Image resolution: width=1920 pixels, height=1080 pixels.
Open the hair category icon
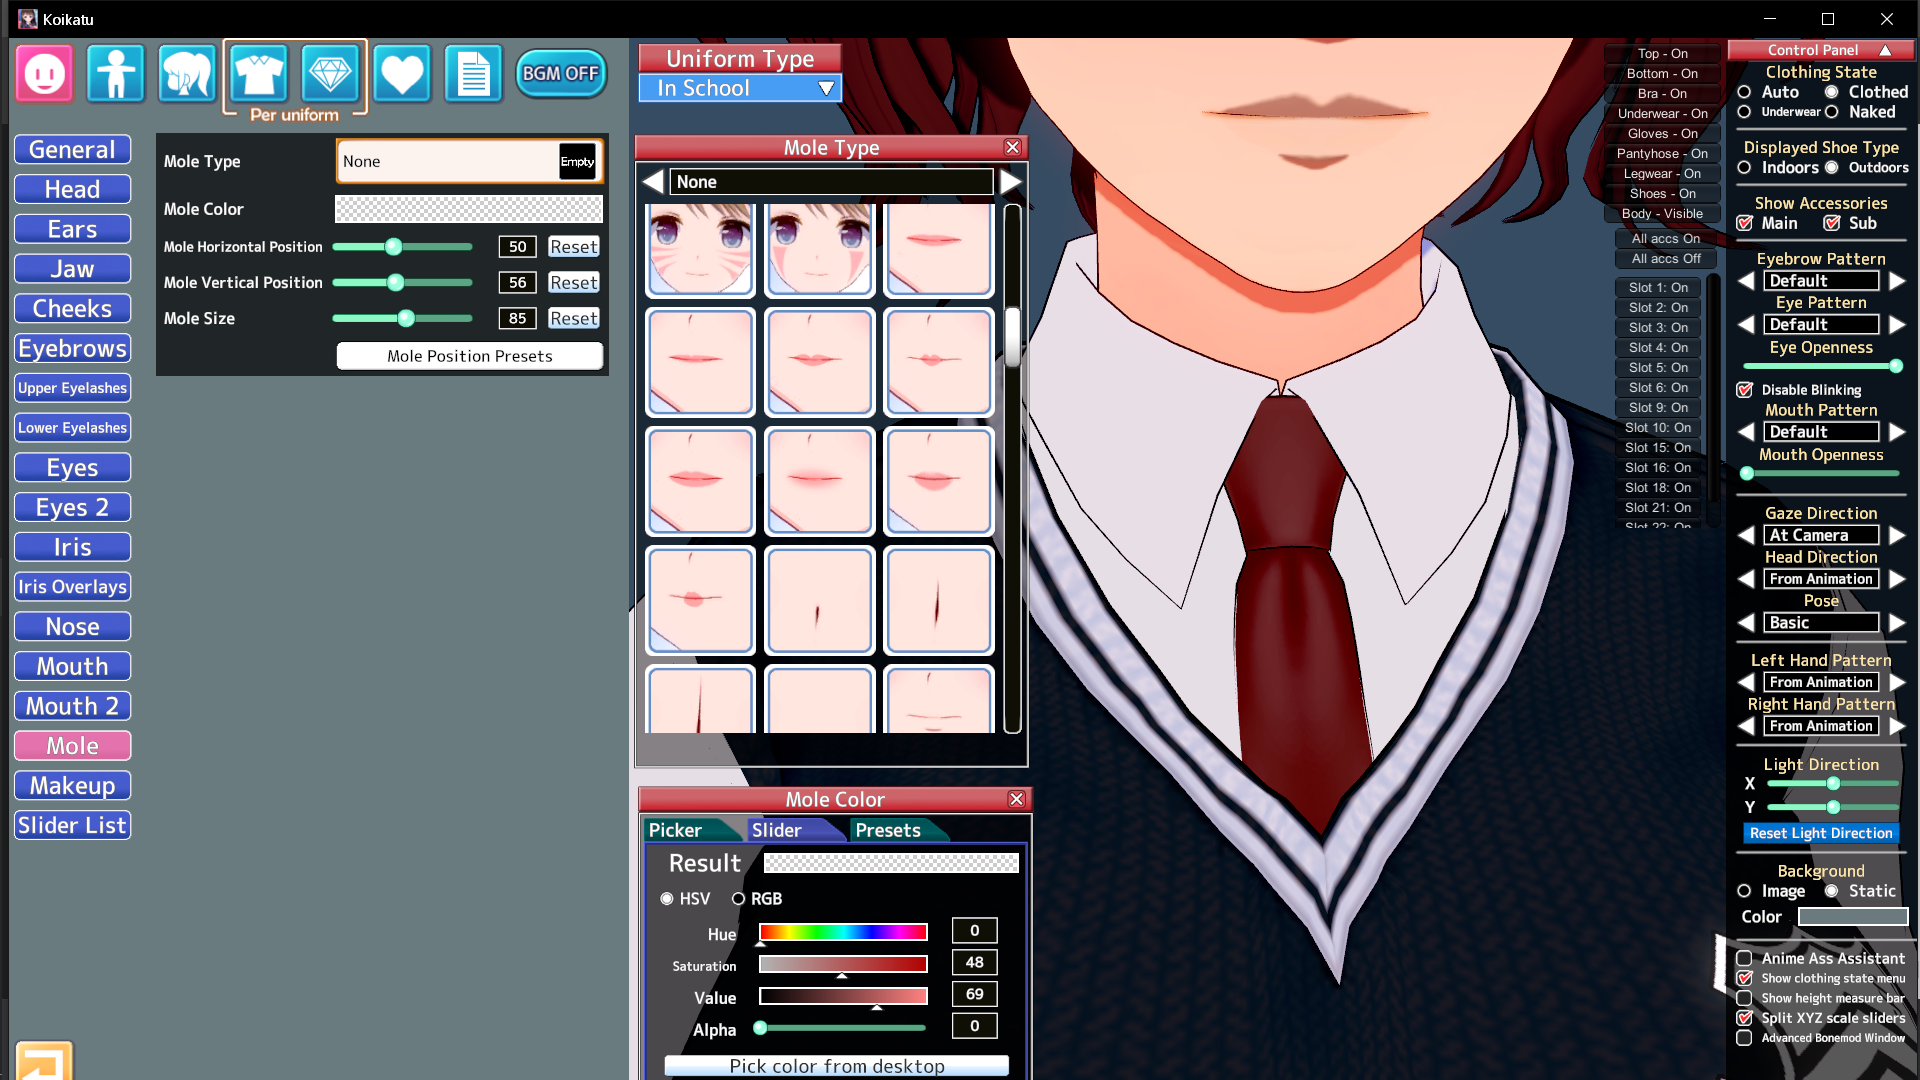point(187,73)
